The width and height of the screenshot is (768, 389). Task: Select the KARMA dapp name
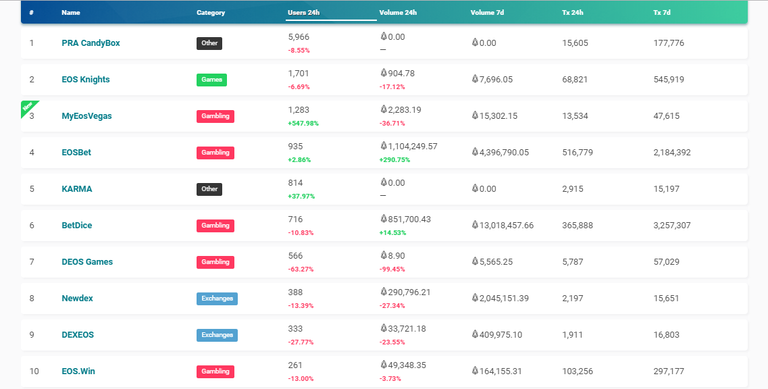click(77, 189)
